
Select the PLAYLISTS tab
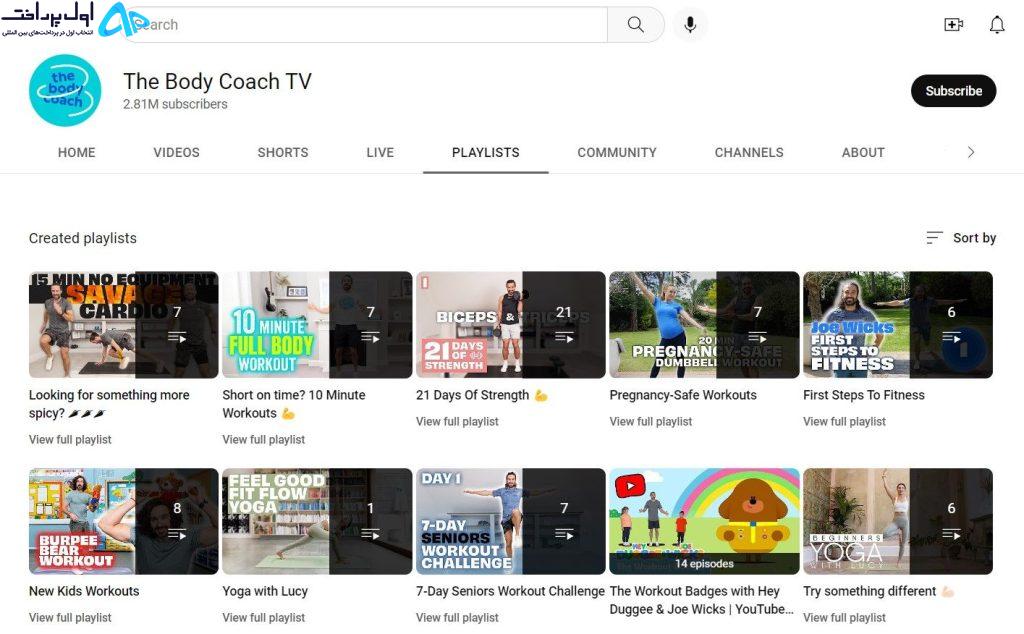click(486, 152)
